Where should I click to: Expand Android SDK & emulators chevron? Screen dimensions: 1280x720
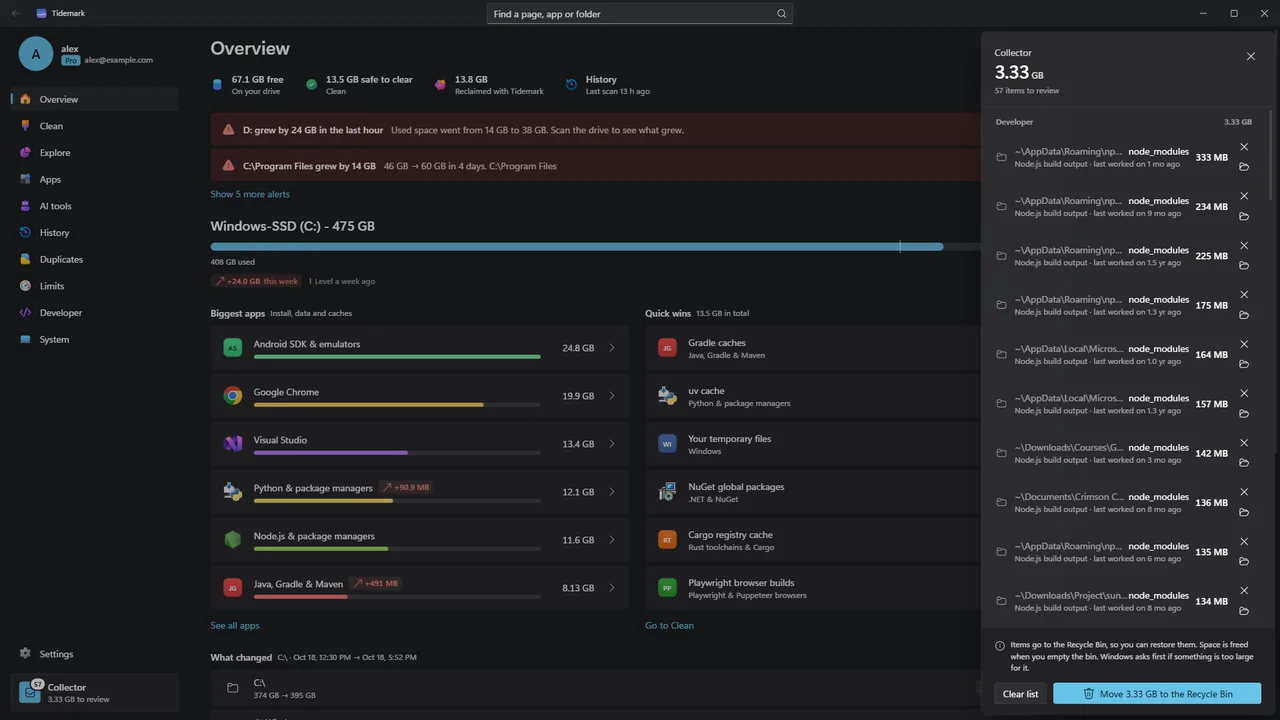click(x=612, y=348)
